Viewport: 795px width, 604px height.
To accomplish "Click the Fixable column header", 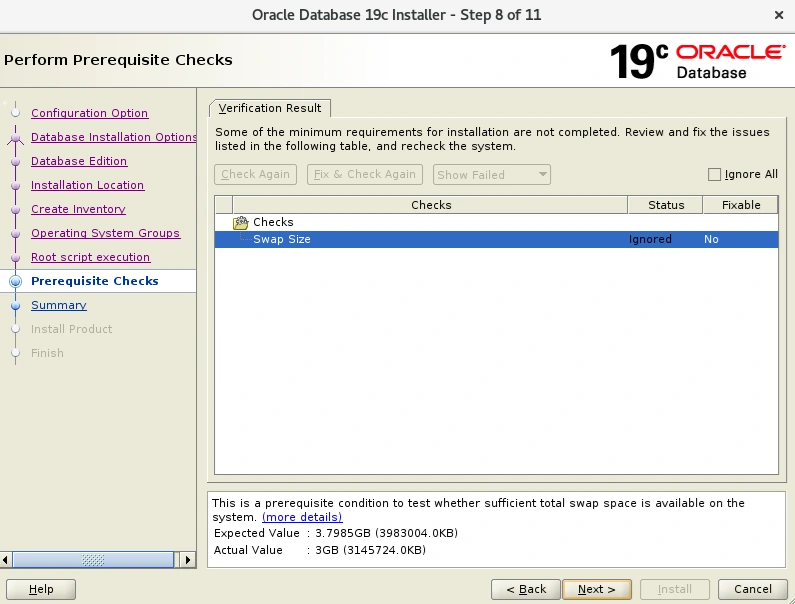I will click(x=741, y=205).
